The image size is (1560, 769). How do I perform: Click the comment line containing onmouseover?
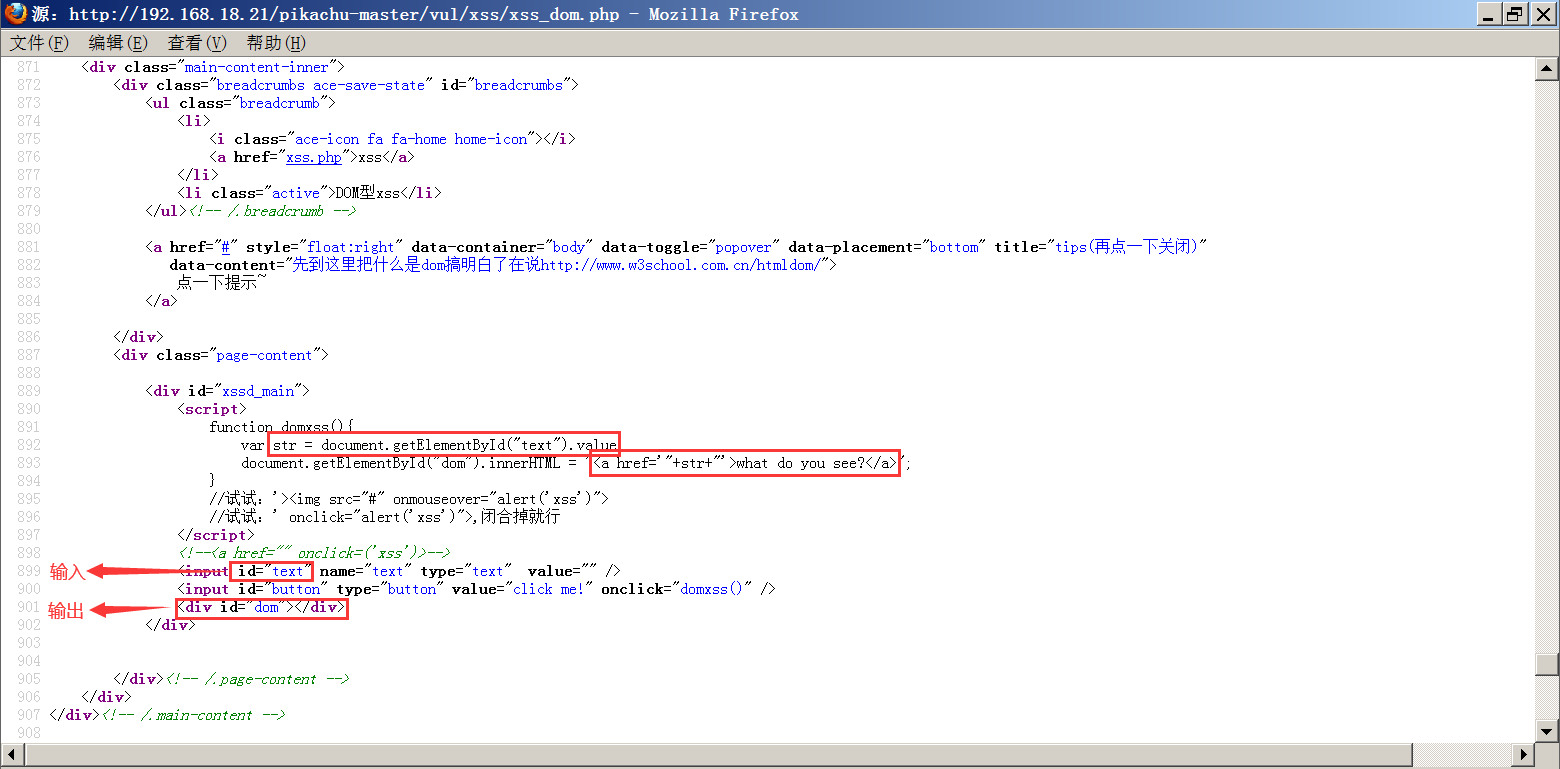pyautogui.click(x=409, y=499)
